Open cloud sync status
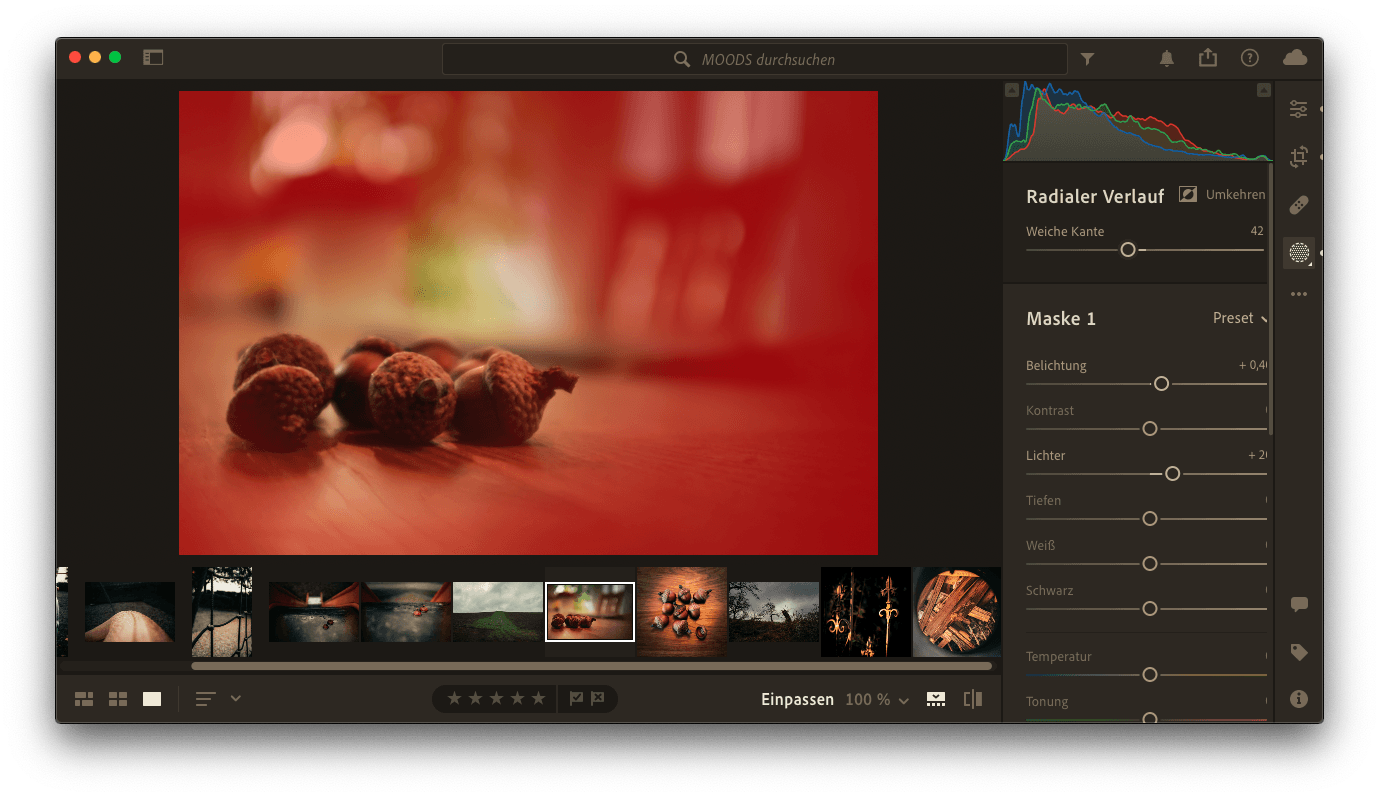1379x797 pixels. [1295, 58]
